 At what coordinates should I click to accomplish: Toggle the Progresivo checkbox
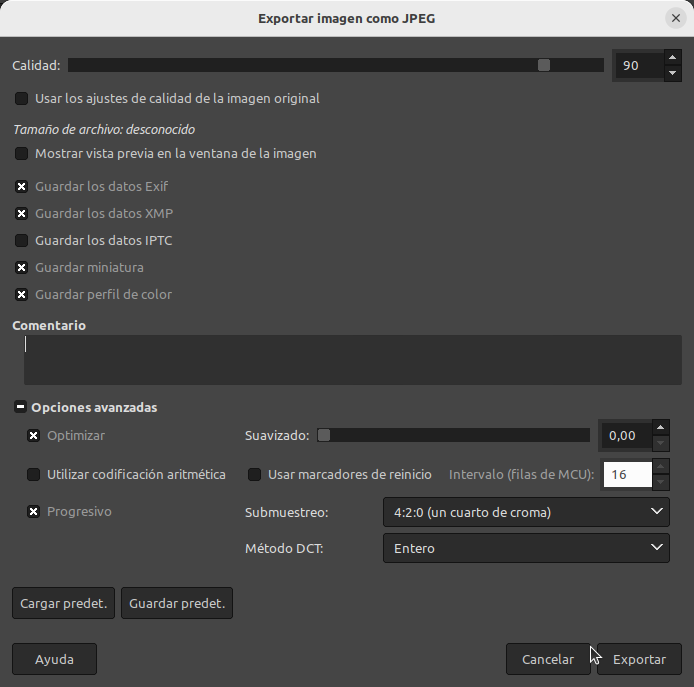[34, 512]
